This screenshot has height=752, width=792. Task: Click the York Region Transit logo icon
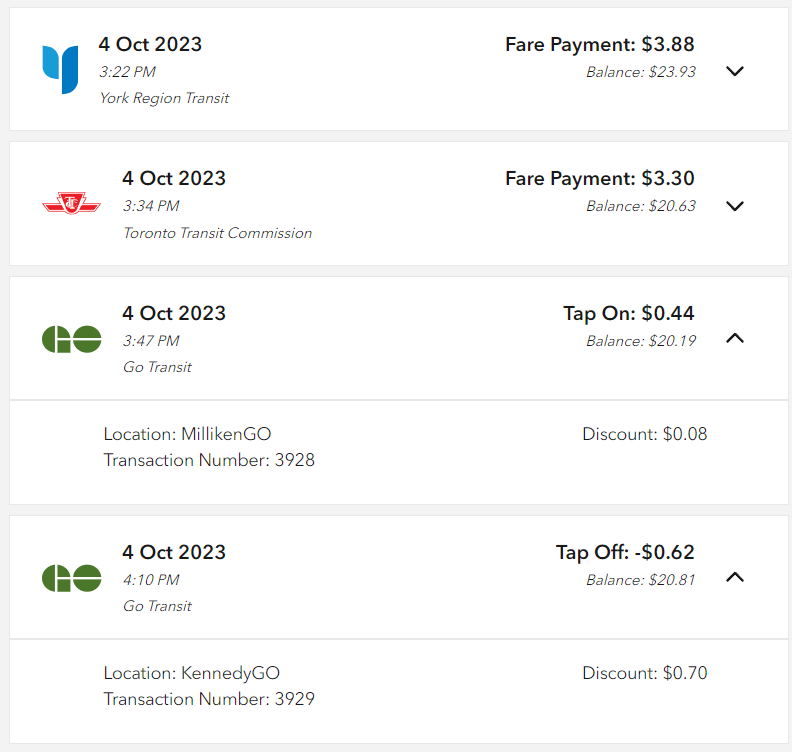coord(60,69)
